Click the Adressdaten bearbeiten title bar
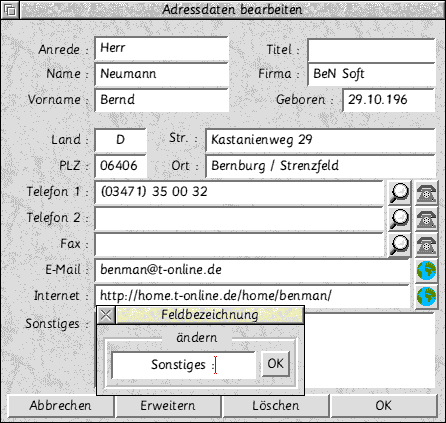Image resolution: width=446 pixels, height=423 pixels. 232,10
